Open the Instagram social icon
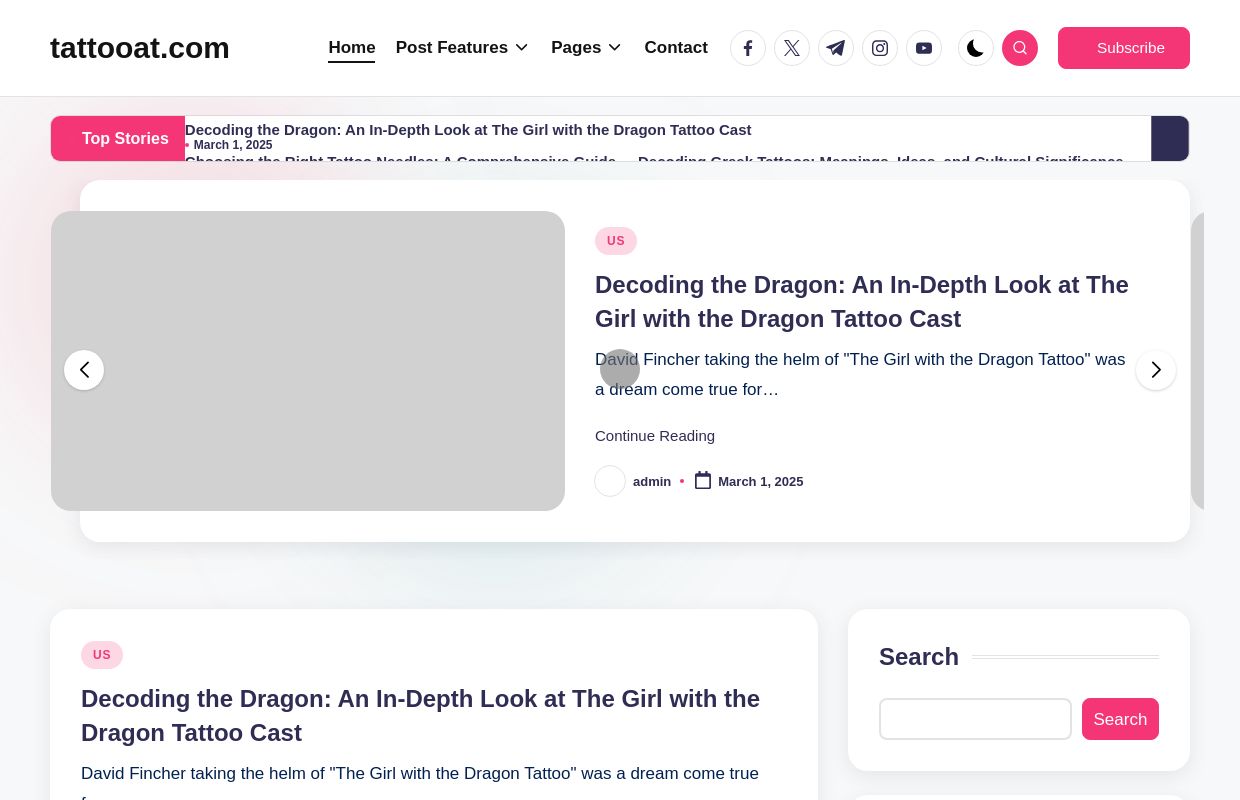 880,48
